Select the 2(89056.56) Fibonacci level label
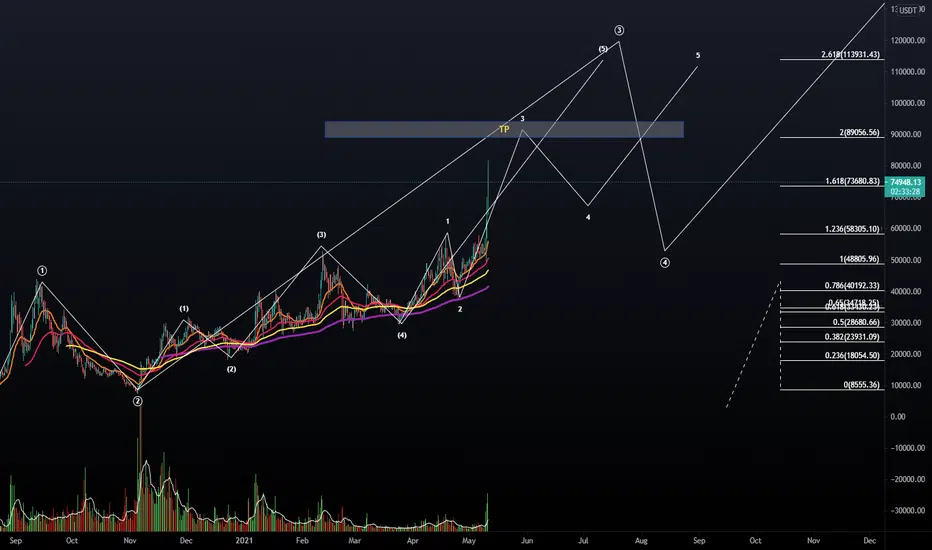932x550 pixels. (x=859, y=132)
